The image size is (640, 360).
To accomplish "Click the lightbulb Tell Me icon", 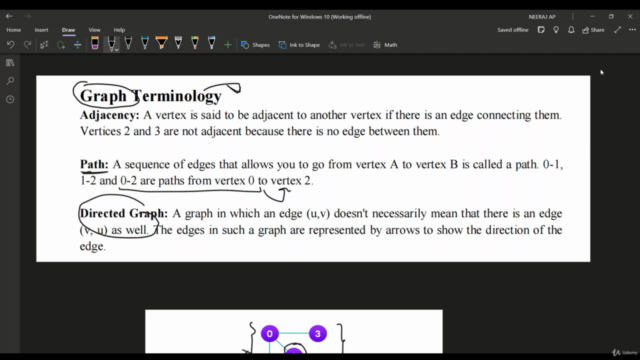I will pos(556,30).
